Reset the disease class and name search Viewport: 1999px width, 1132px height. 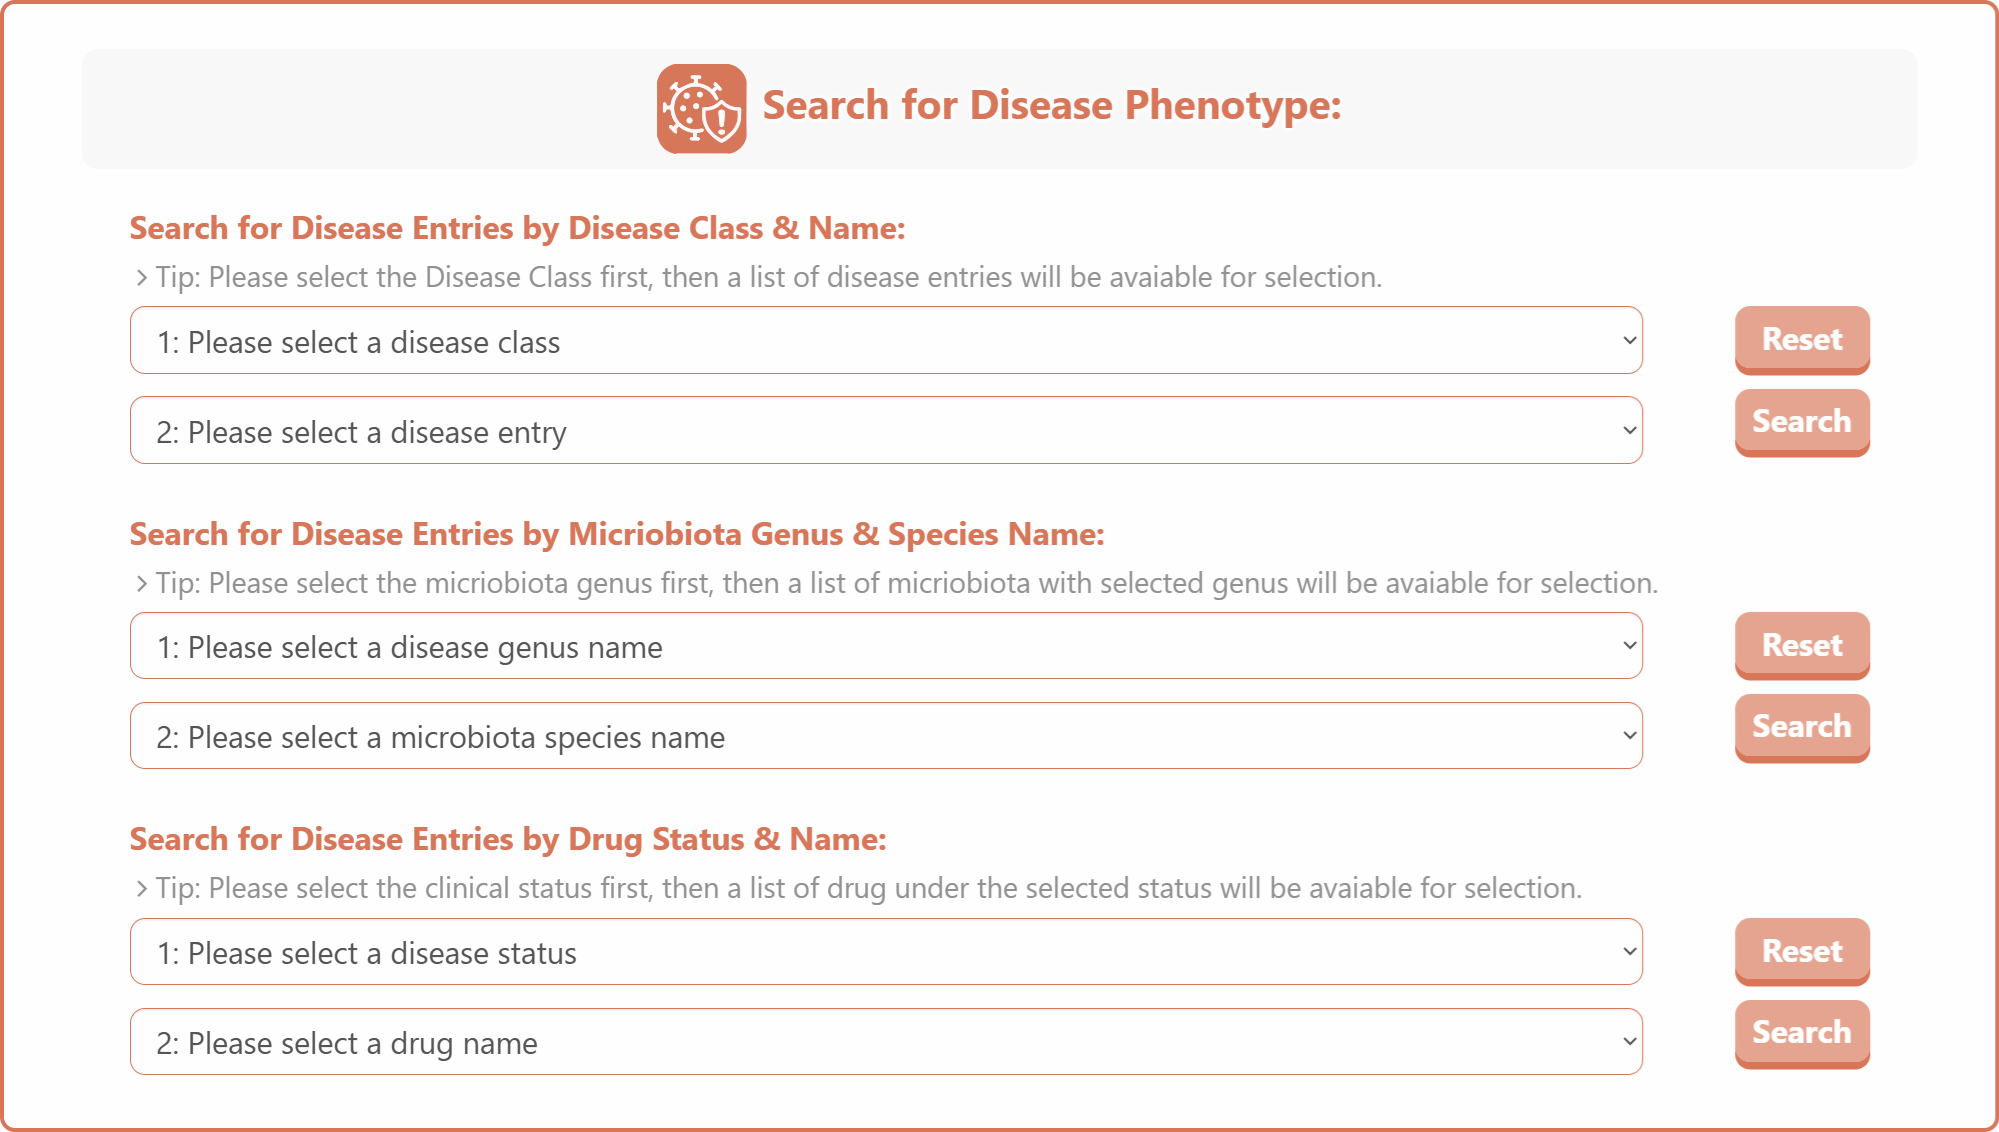[x=1802, y=340]
